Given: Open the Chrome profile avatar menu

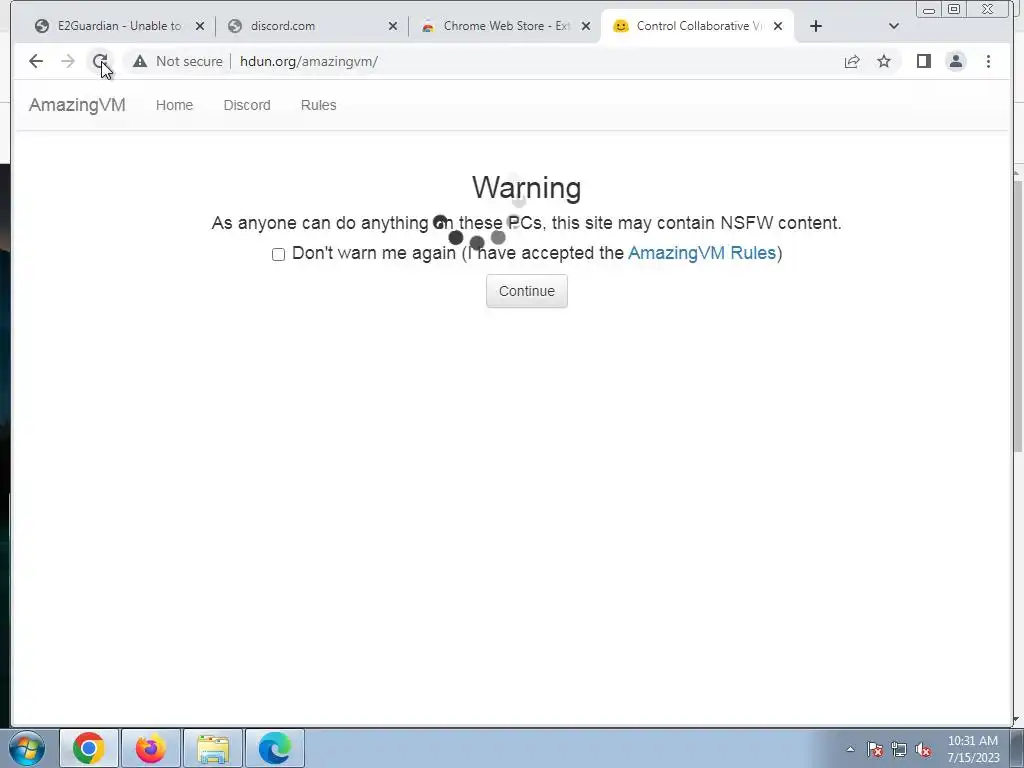Looking at the screenshot, I should click(955, 61).
